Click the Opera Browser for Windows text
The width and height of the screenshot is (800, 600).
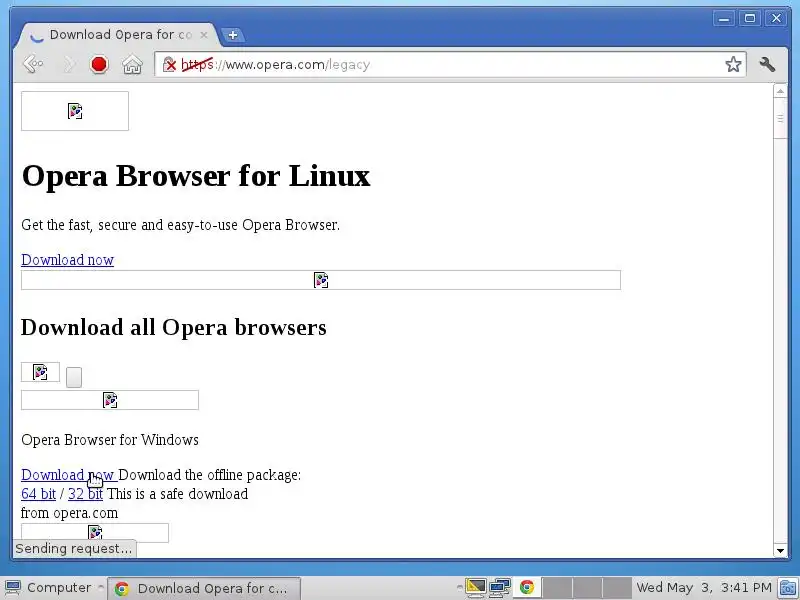110,440
